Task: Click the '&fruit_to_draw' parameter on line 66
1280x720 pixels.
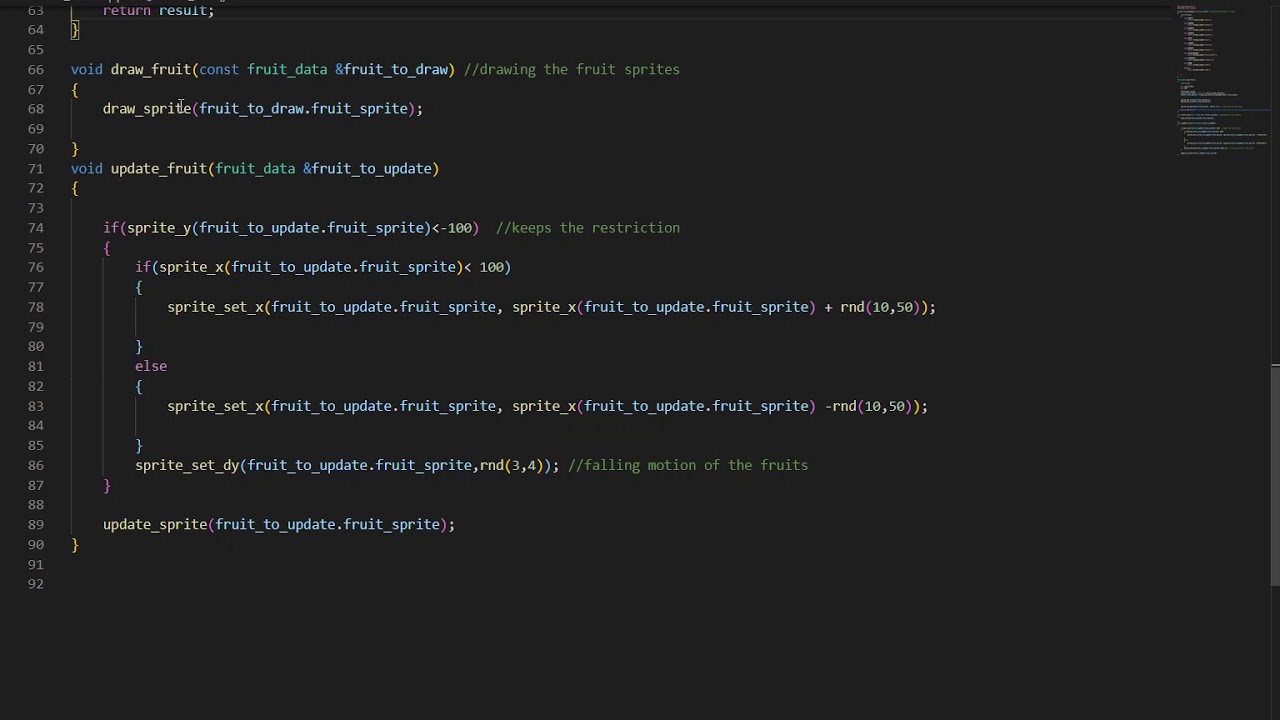Action: coord(392,69)
